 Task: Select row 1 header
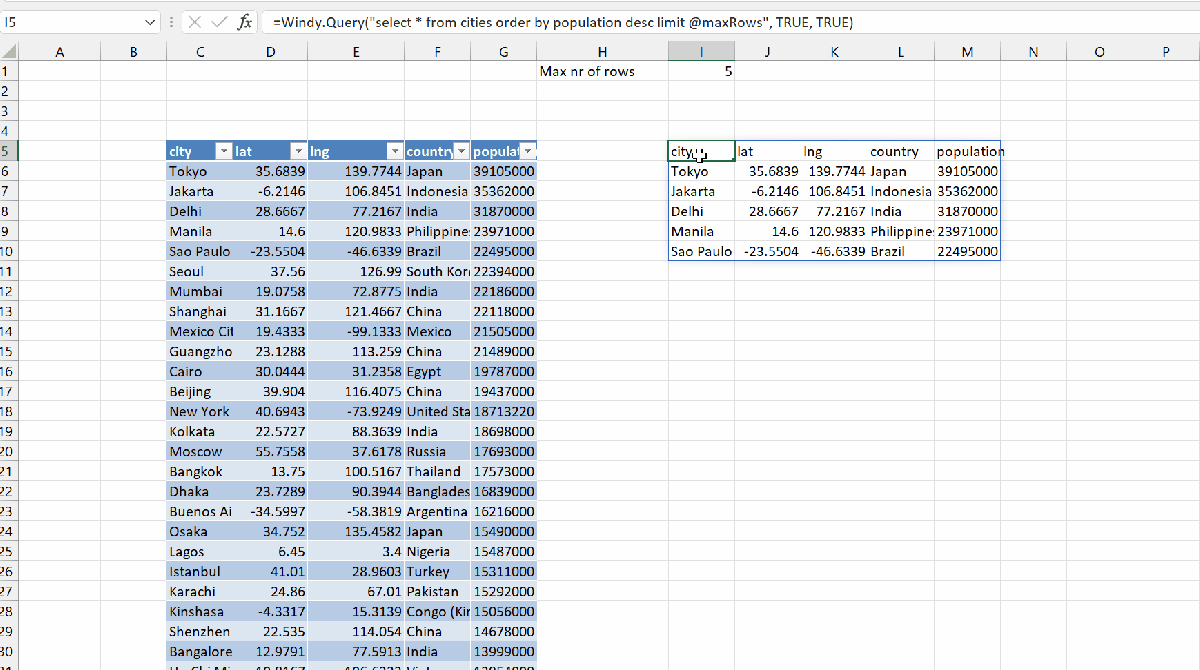point(8,71)
